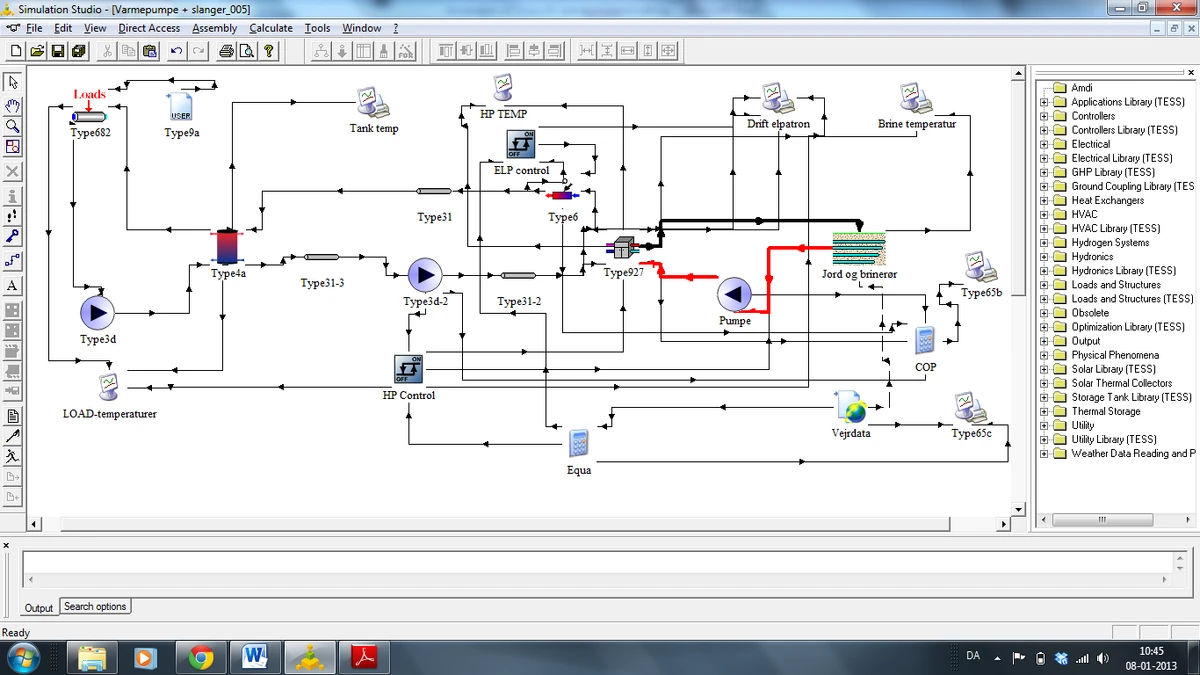Expand the Thermal Storage tree node
The height and width of the screenshot is (675, 1200).
(x=1045, y=411)
